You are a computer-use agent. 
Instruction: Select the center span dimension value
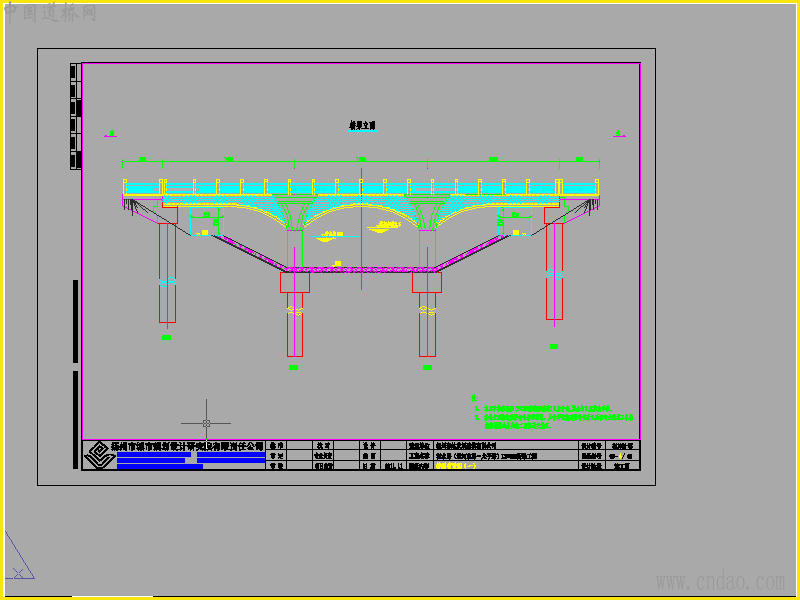(361, 159)
